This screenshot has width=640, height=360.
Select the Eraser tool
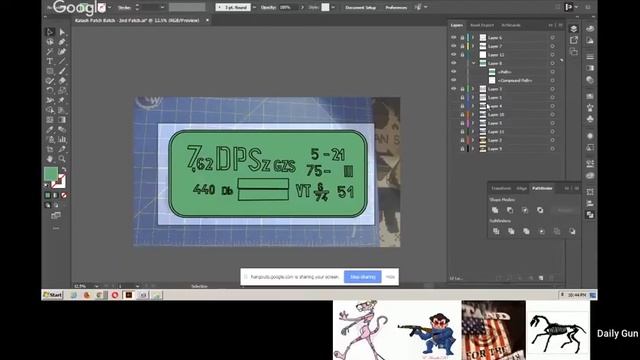click(x=62, y=81)
